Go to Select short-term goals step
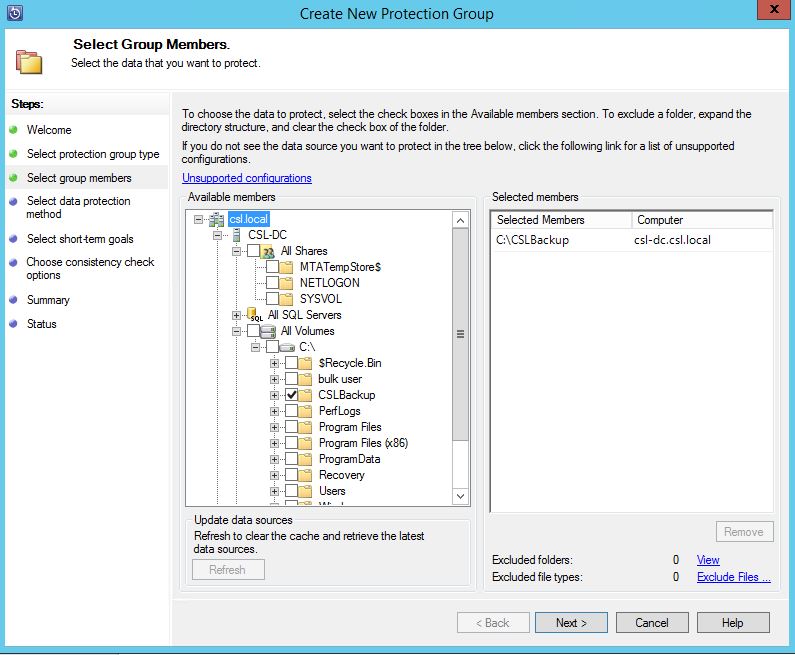This screenshot has height=655, width=795. tap(80, 239)
